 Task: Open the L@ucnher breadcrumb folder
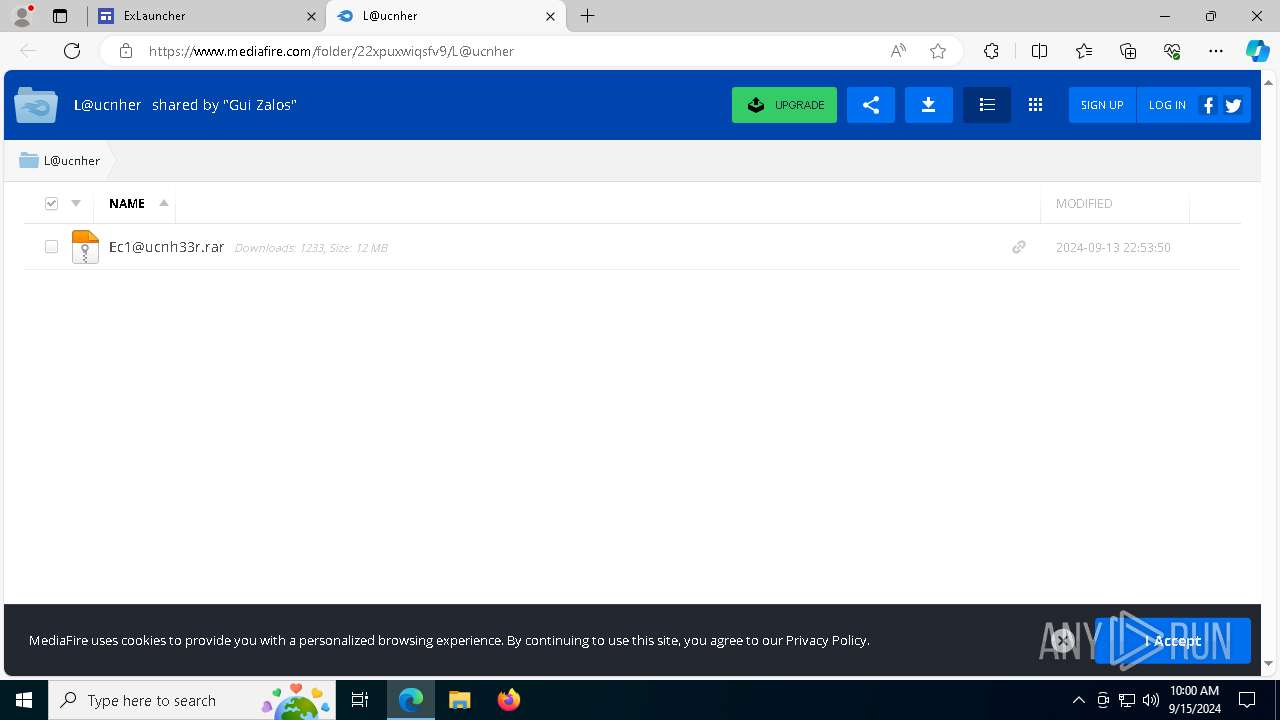(60, 160)
